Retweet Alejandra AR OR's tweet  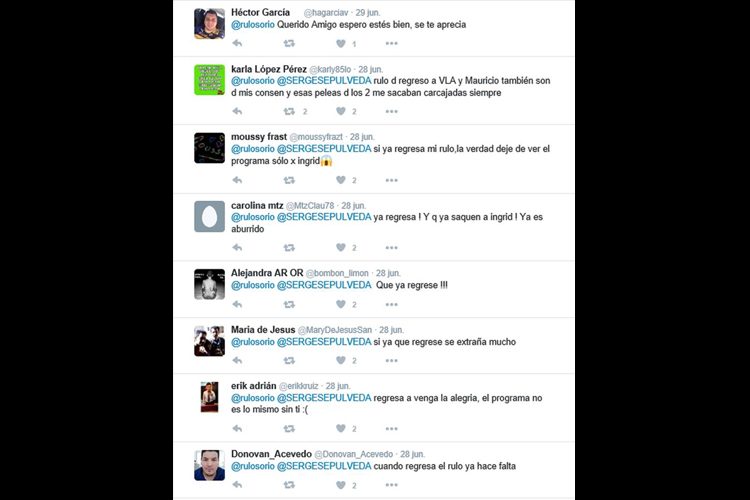point(289,304)
